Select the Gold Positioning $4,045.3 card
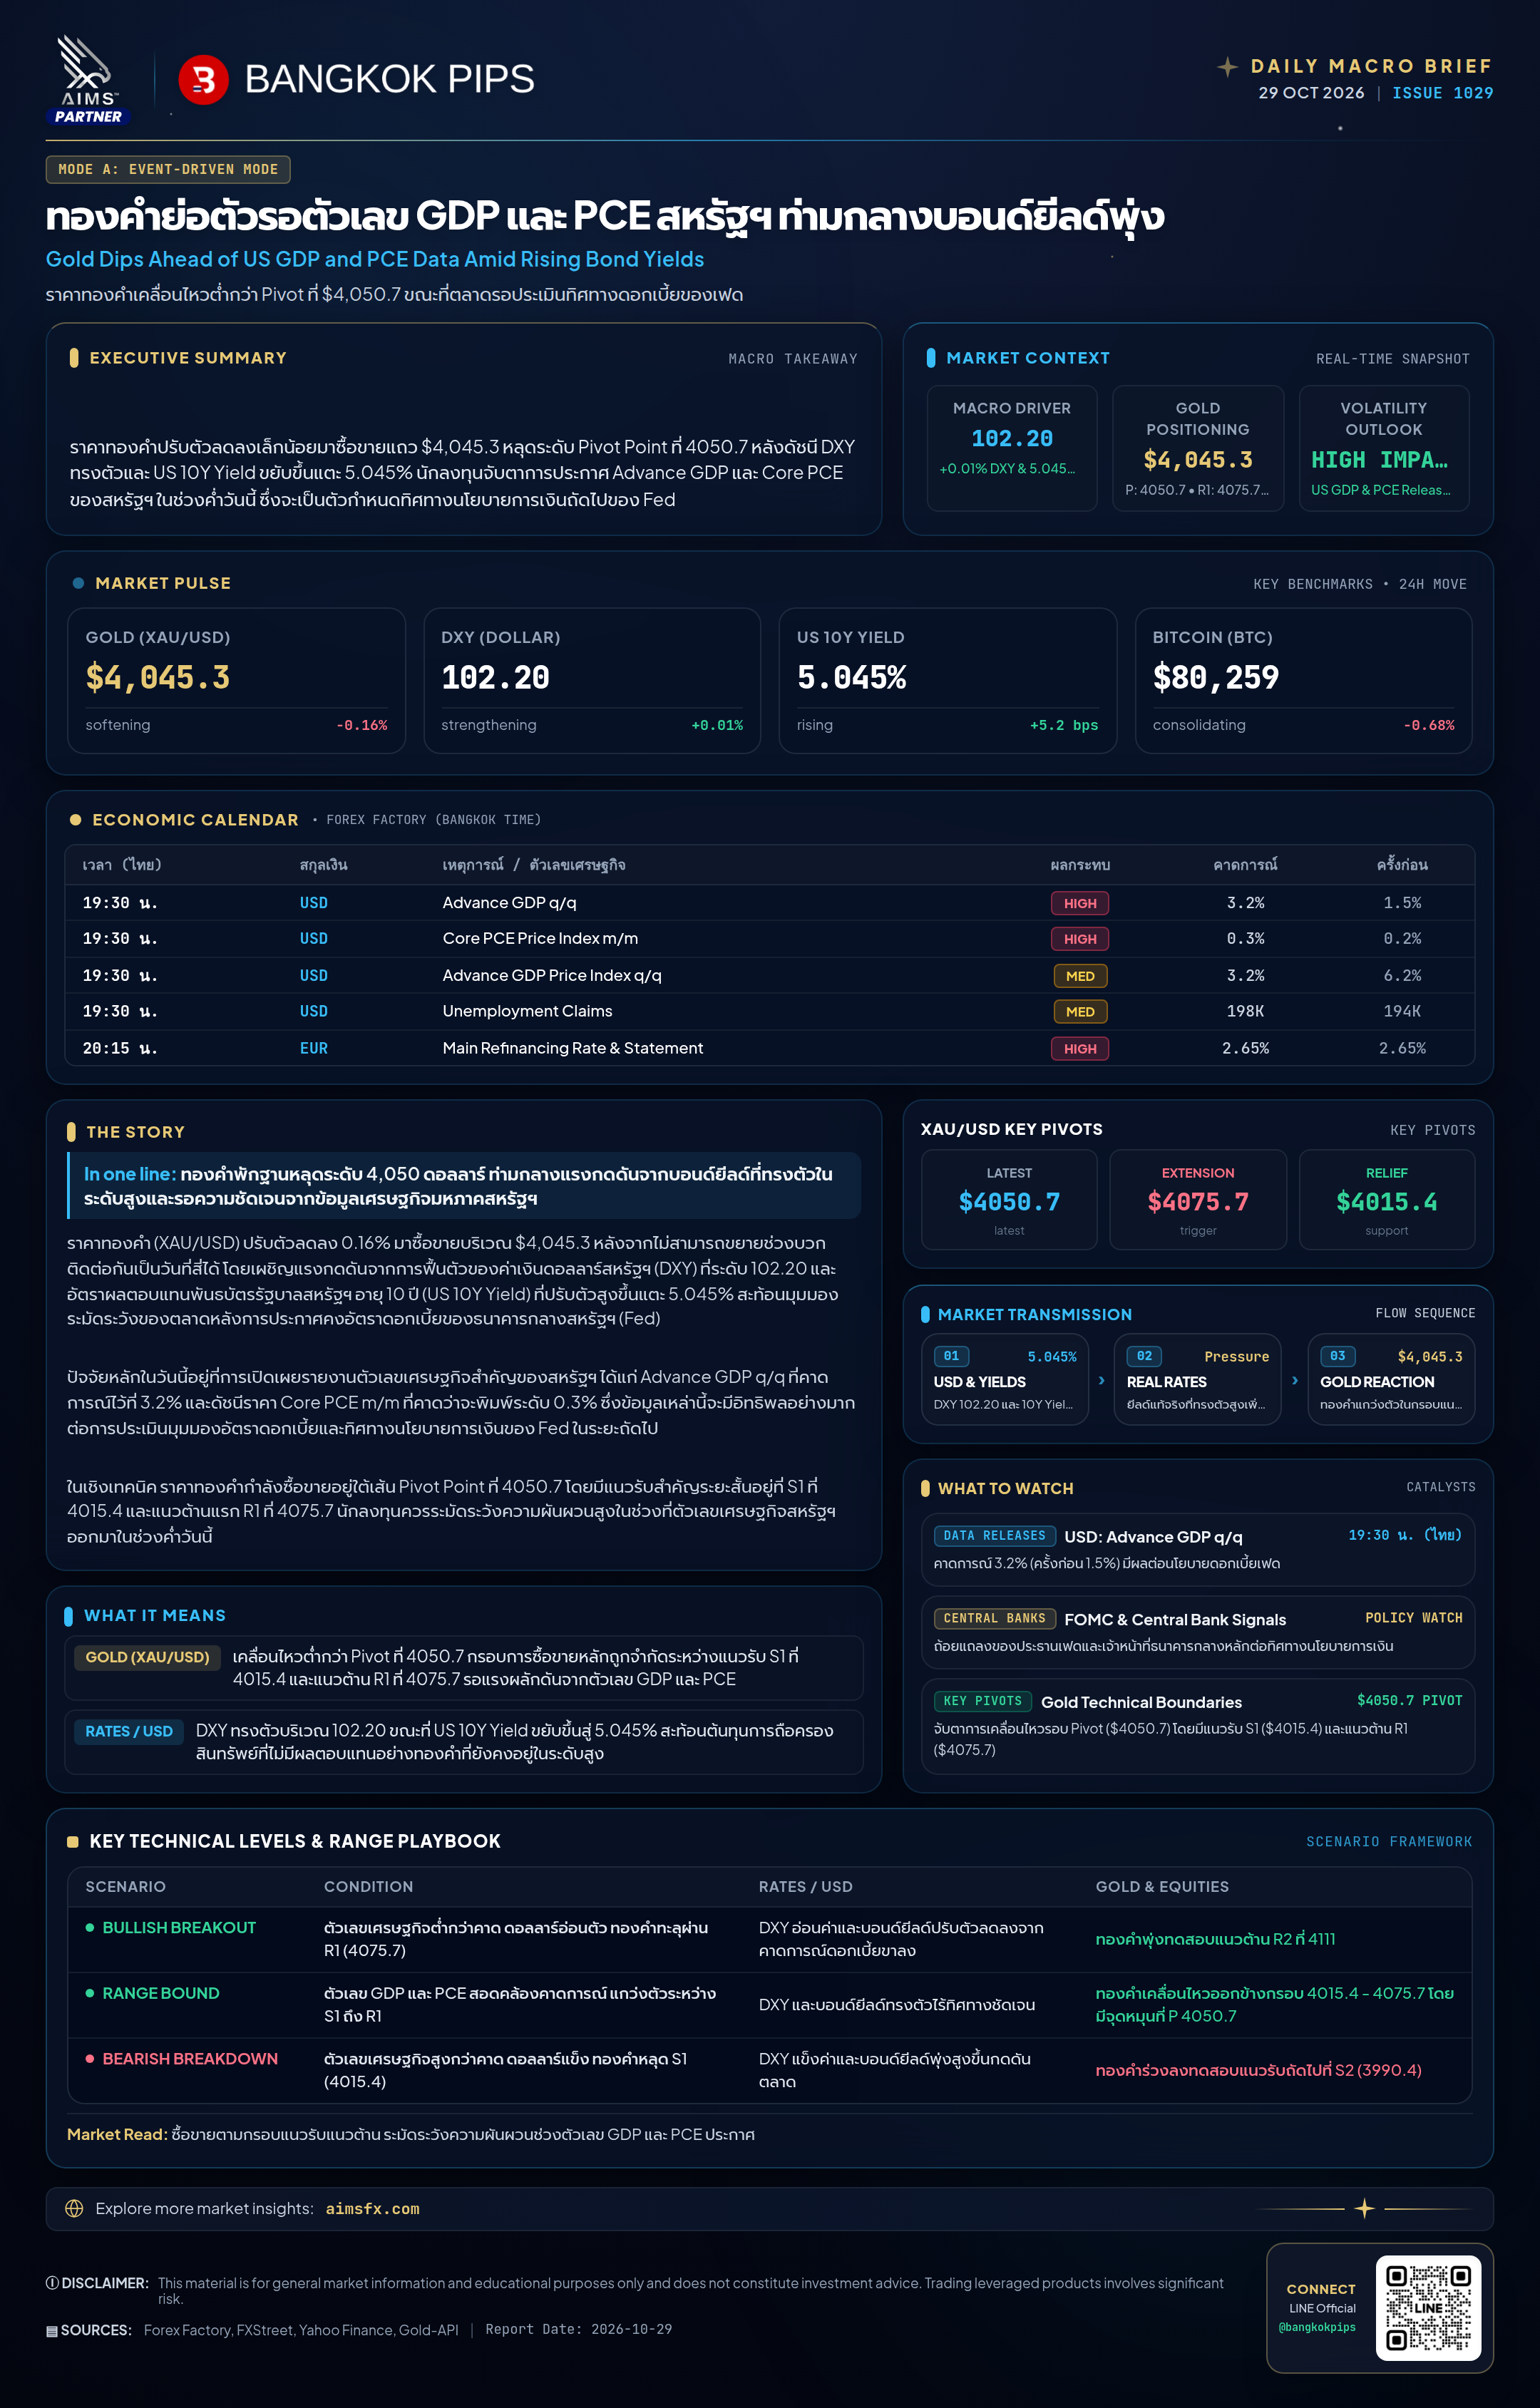Screen dimensions: 1540x2408 tap(1197, 448)
